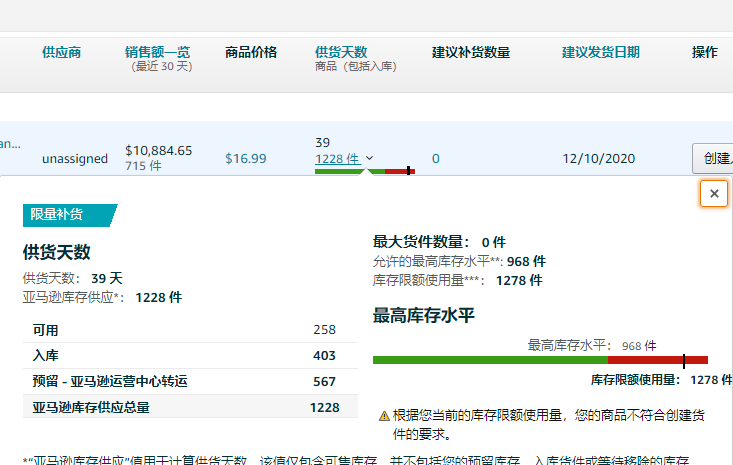The height and width of the screenshot is (465, 733).
Task: Select the $16.99 product price
Action: pos(246,159)
